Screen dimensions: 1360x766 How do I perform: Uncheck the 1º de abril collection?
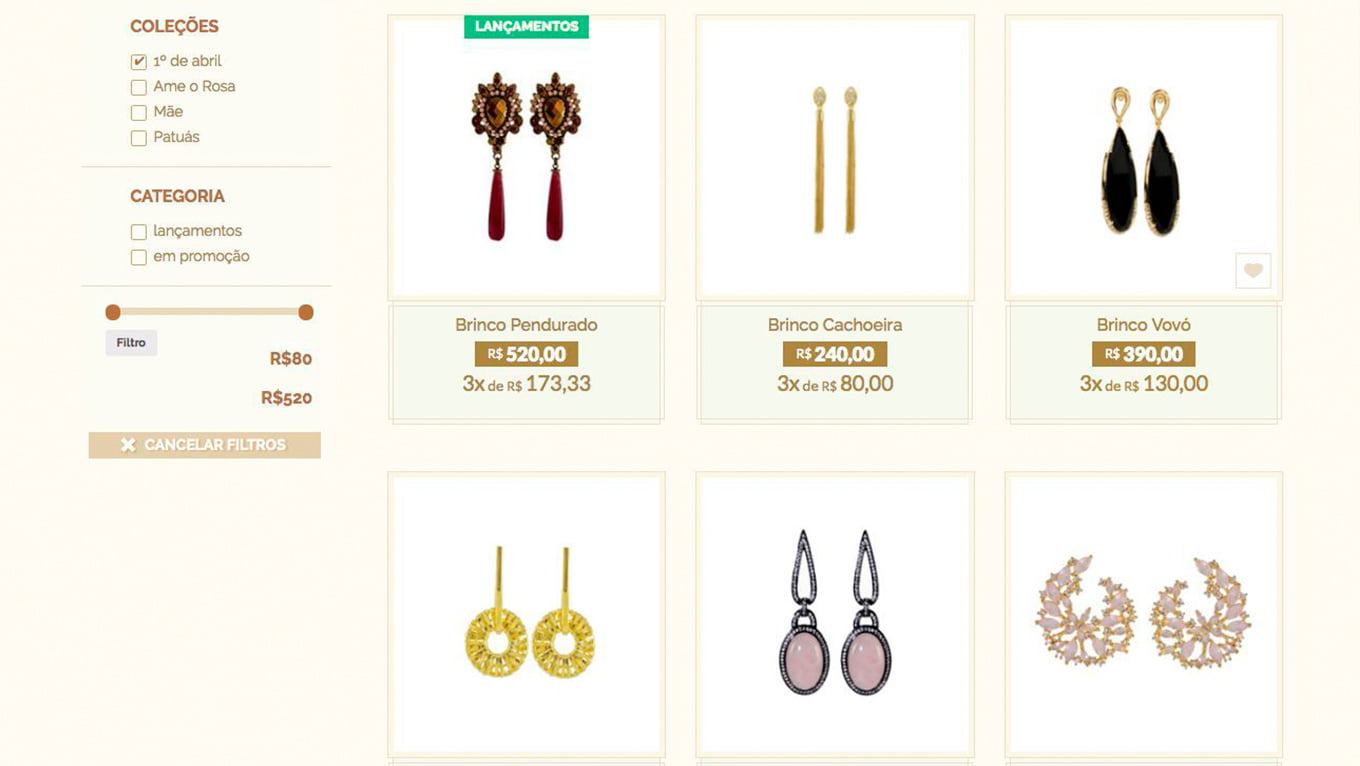139,62
